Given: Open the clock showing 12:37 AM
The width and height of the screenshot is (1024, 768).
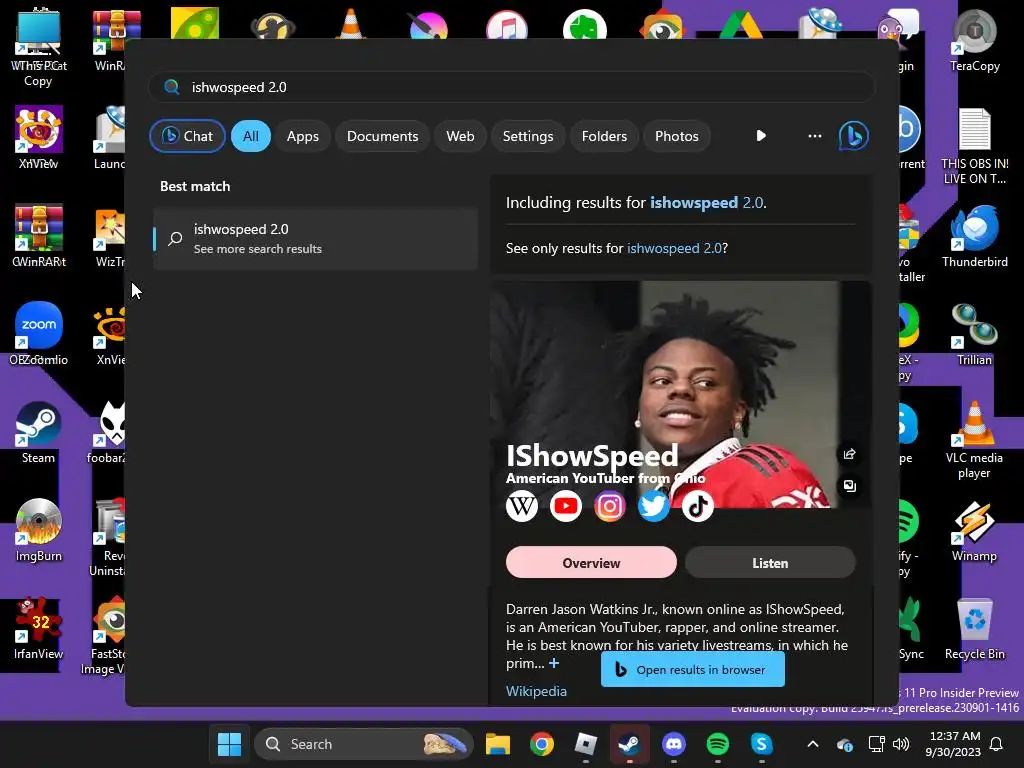Looking at the screenshot, I should click(x=953, y=744).
